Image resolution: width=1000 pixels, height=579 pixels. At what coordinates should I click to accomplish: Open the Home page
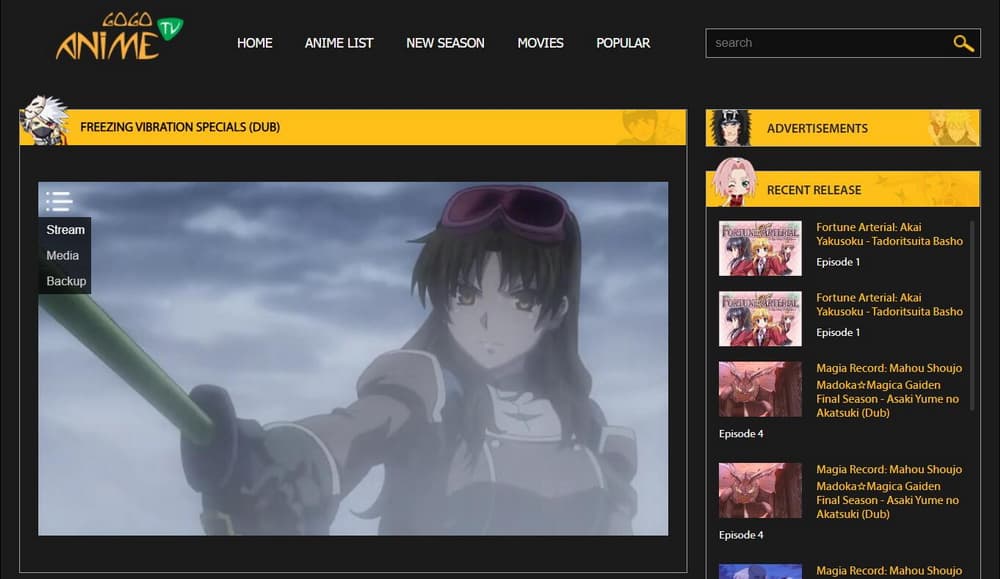254,43
